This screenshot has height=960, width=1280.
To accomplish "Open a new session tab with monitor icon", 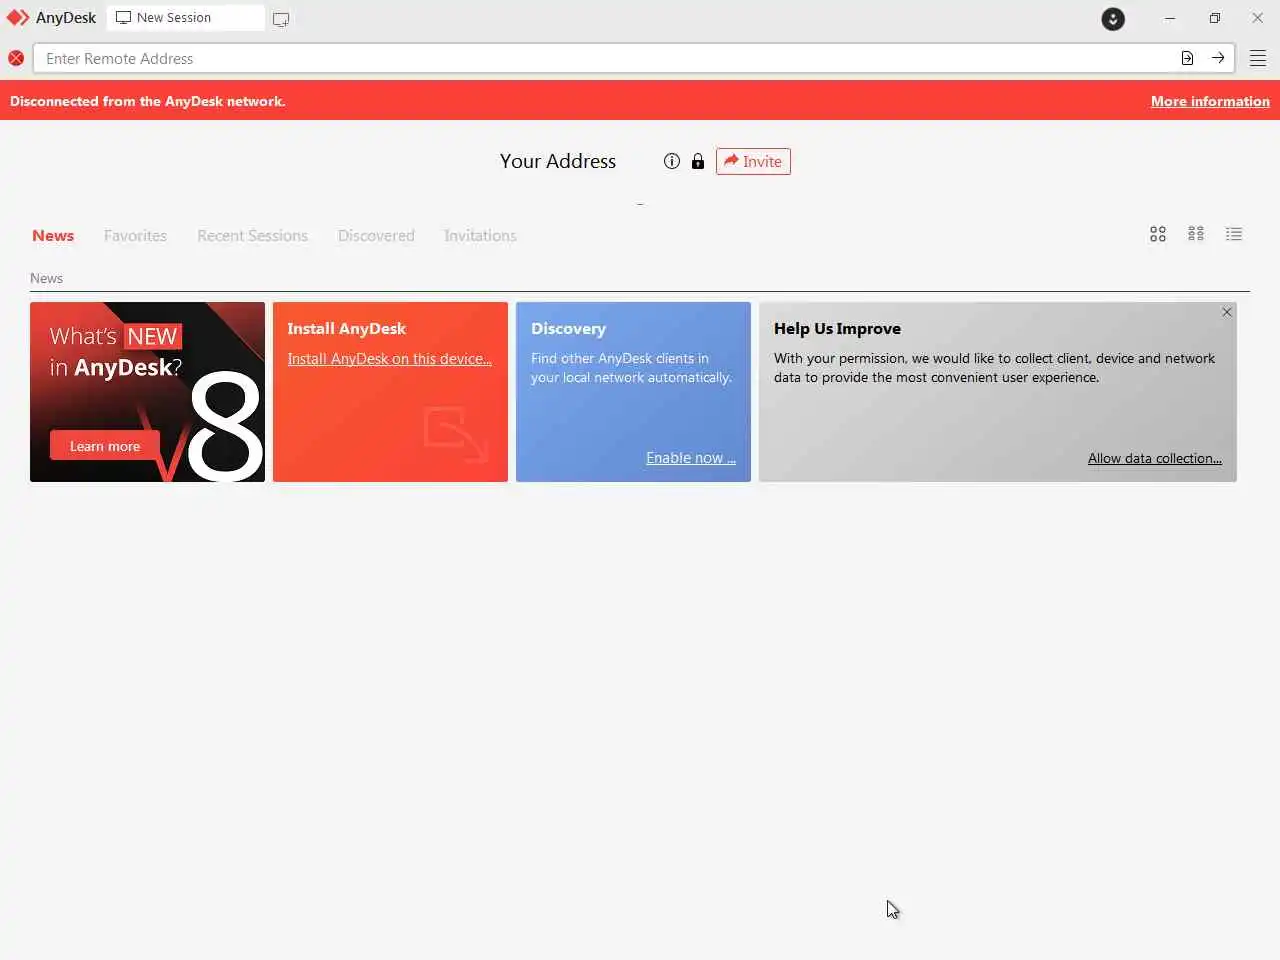I will pos(281,19).
